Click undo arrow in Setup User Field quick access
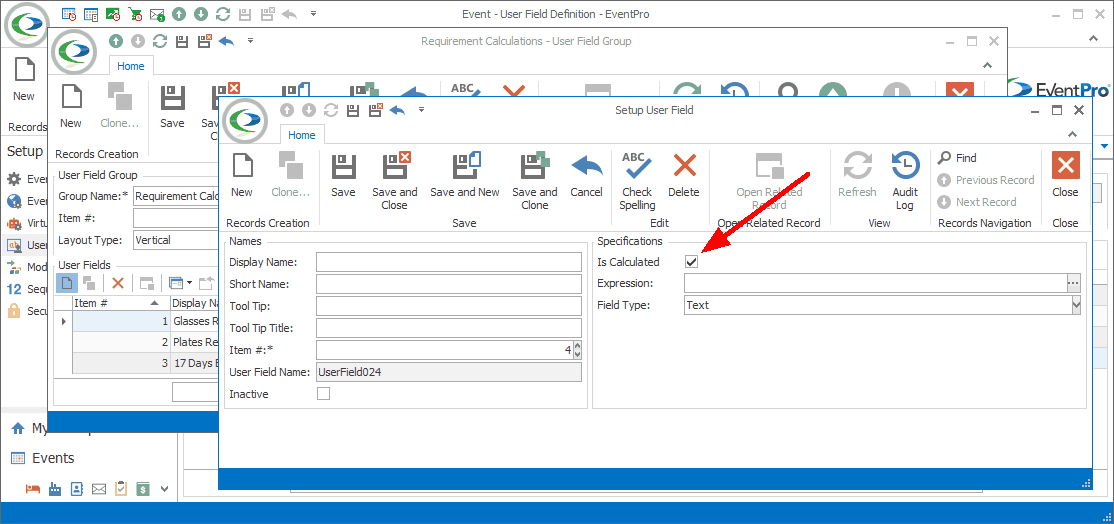The image size is (1114, 524). (x=397, y=110)
